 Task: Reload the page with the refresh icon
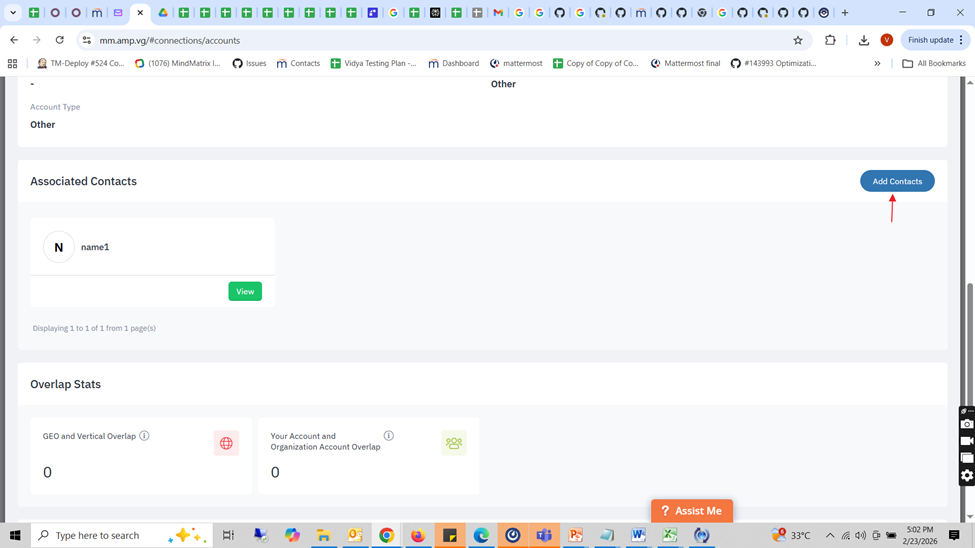click(x=60, y=41)
